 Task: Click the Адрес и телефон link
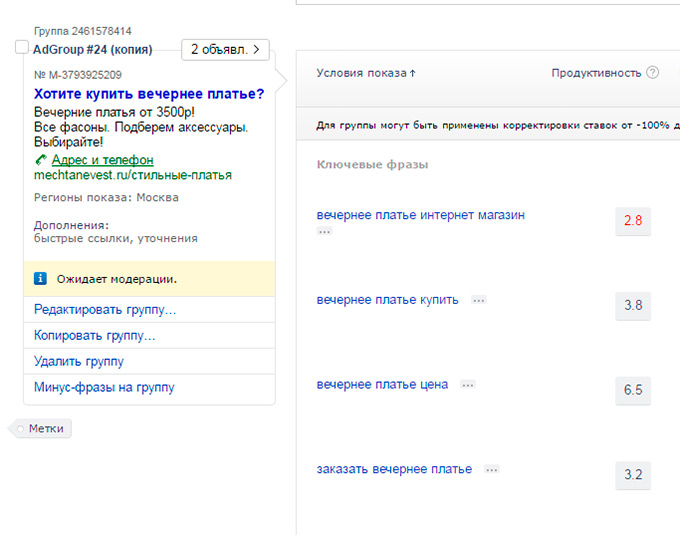pos(102,160)
